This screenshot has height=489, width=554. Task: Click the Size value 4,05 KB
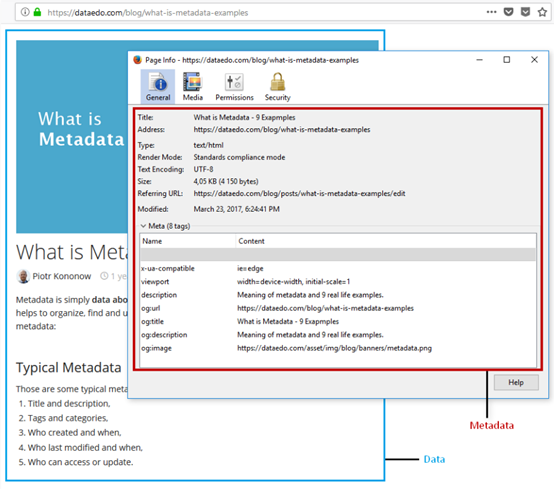(x=226, y=181)
